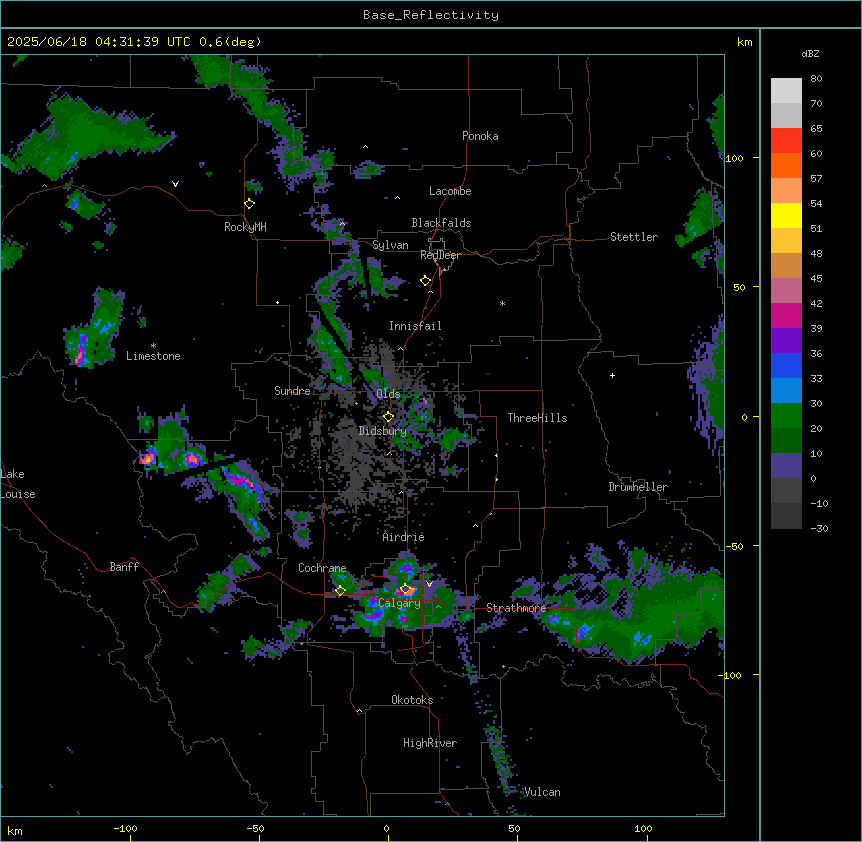The width and height of the screenshot is (862, 842).
Task: Click the Vulcan label
Action: coord(542,792)
